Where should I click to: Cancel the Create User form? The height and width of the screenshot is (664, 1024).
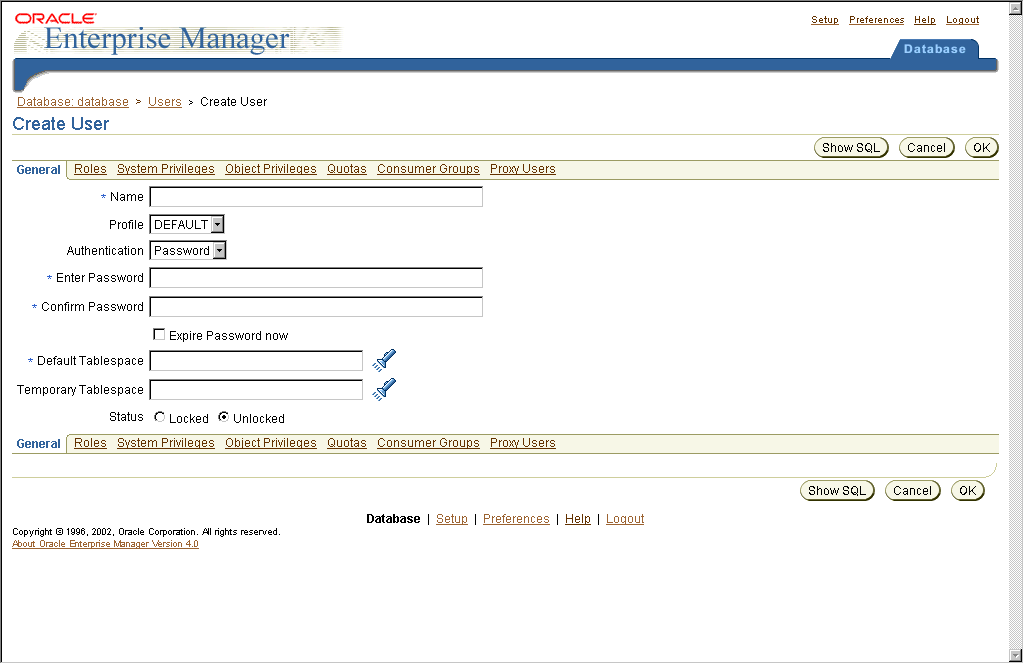[x=926, y=147]
